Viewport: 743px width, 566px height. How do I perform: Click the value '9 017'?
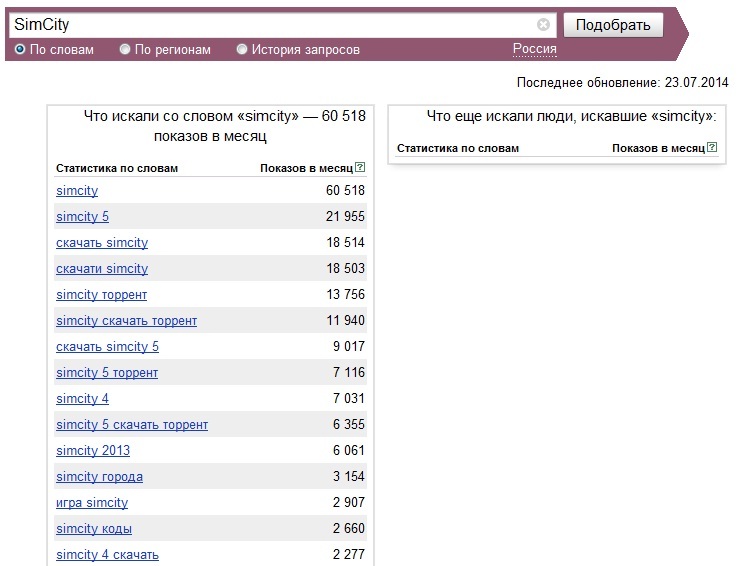point(349,347)
